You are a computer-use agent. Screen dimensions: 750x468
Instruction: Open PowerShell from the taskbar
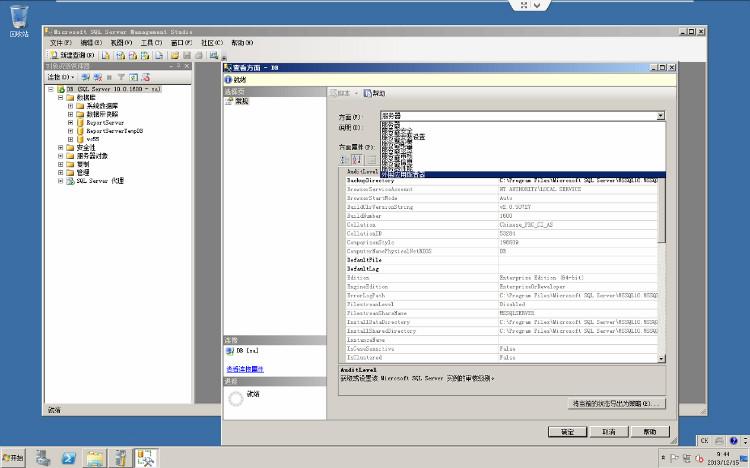pyautogui.click(x=68, y=458)
